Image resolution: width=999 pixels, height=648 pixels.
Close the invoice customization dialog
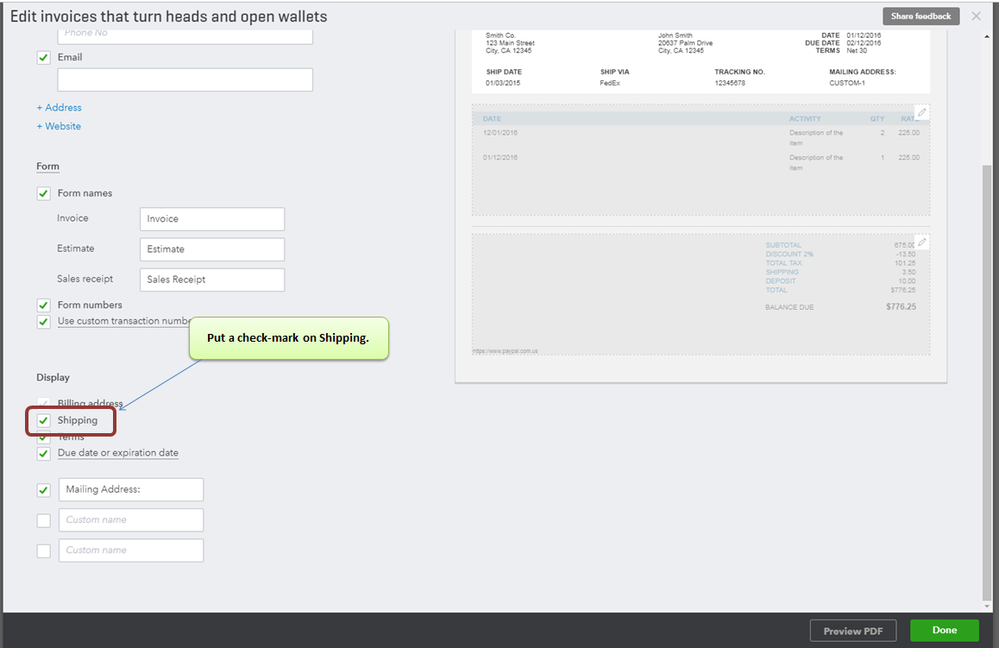coord(976,16)
